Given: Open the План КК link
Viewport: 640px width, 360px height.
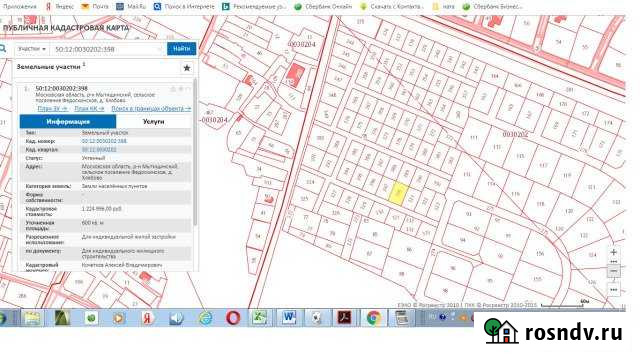Looking at the screenshot, I should click(x=89, y=109).
